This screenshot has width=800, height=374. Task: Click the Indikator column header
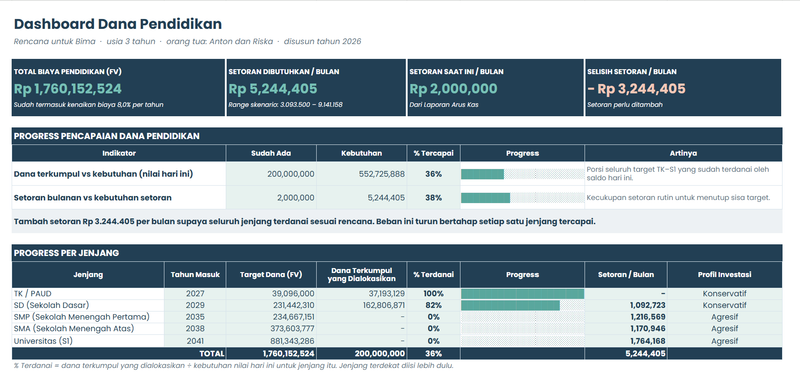pos(119,153)
